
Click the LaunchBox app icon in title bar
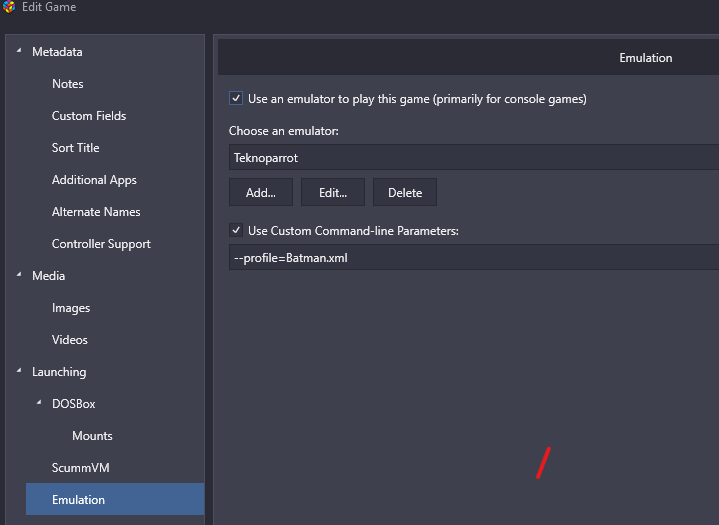click(x=9, y=8)
